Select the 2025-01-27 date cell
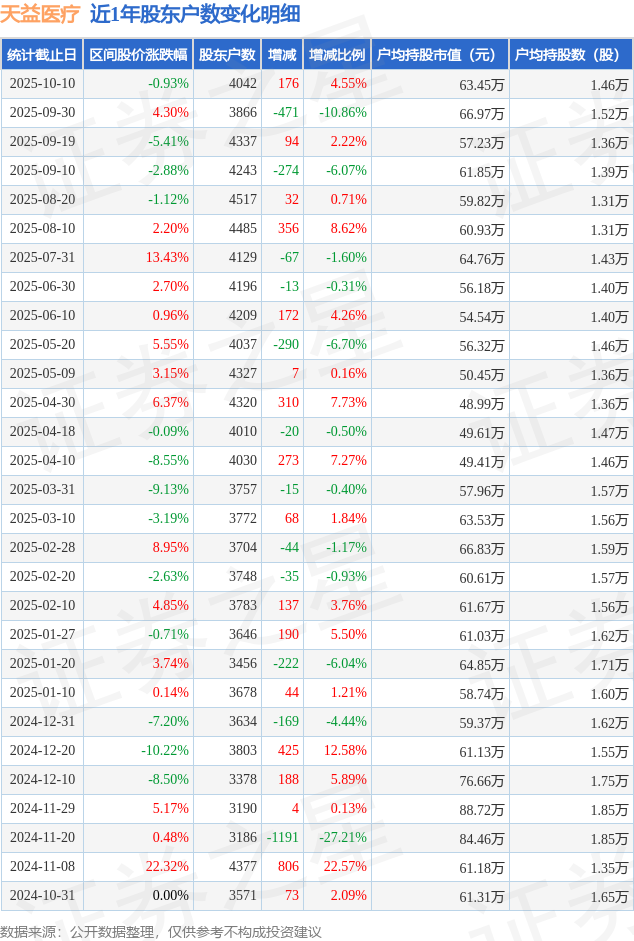634x941 pixels. pos(42,634)
